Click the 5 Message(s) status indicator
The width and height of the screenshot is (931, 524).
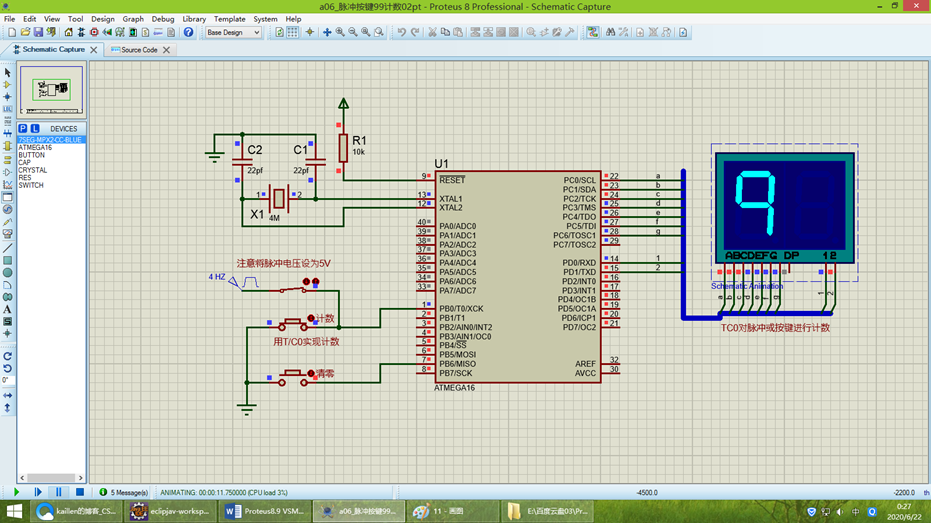[124, 492]
